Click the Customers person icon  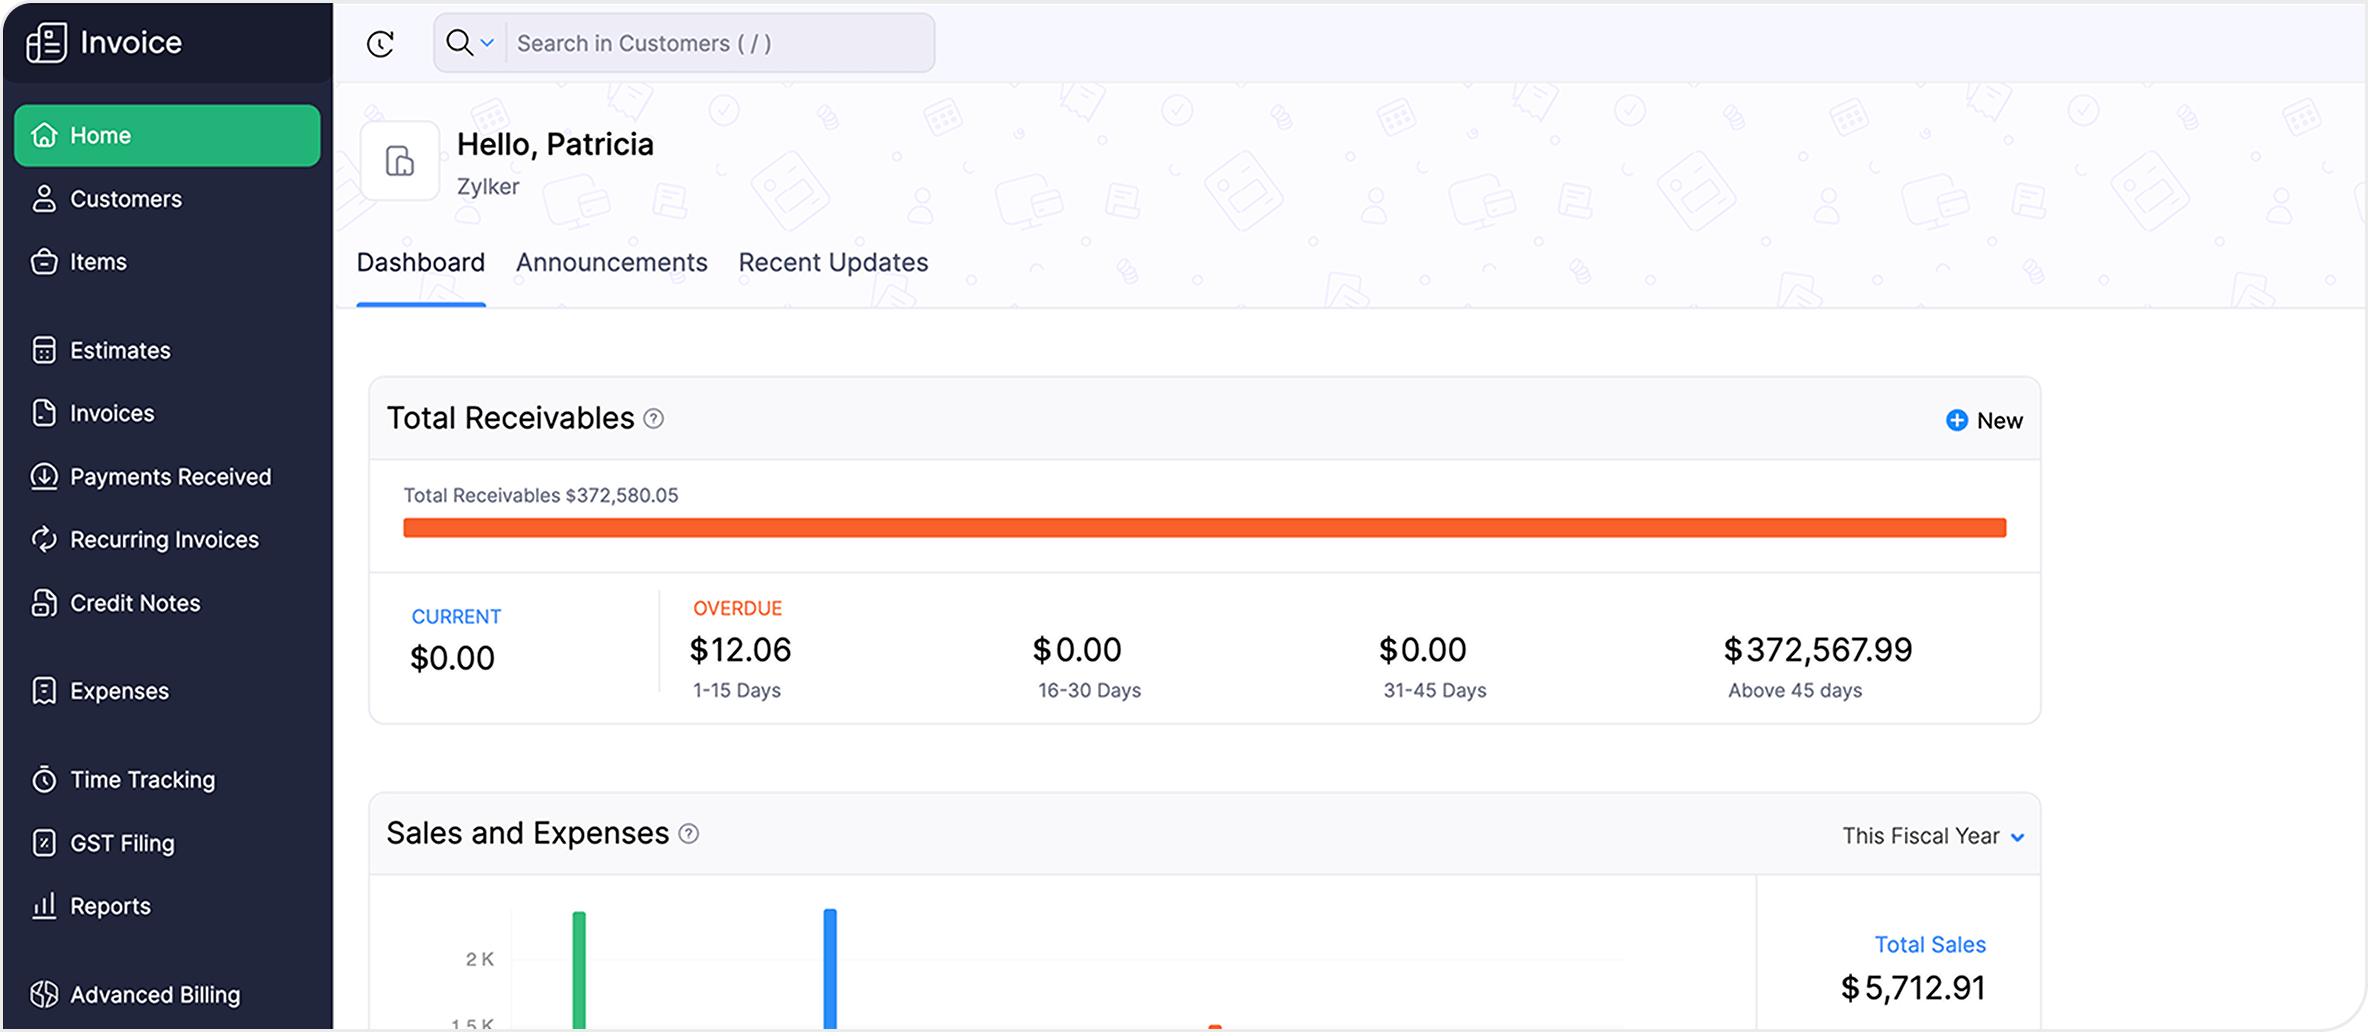point(44,198)
